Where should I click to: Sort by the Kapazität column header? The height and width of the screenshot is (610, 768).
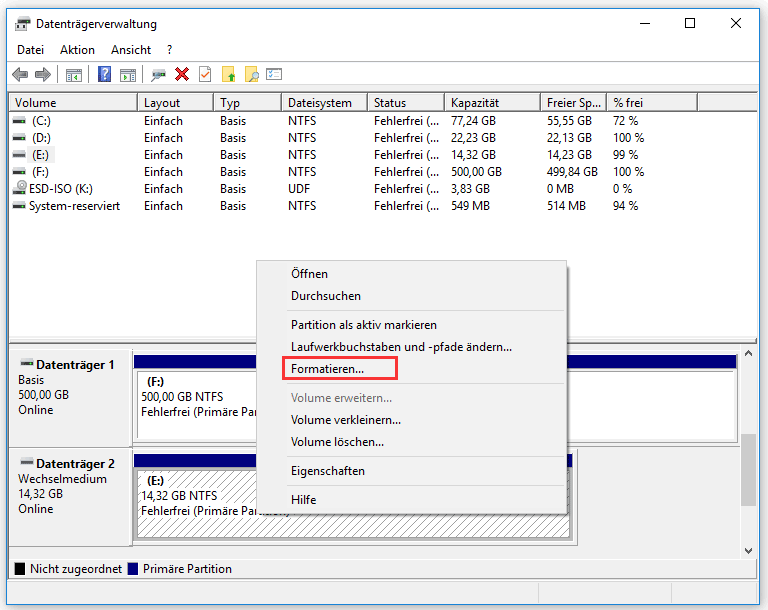coord(493,103)
